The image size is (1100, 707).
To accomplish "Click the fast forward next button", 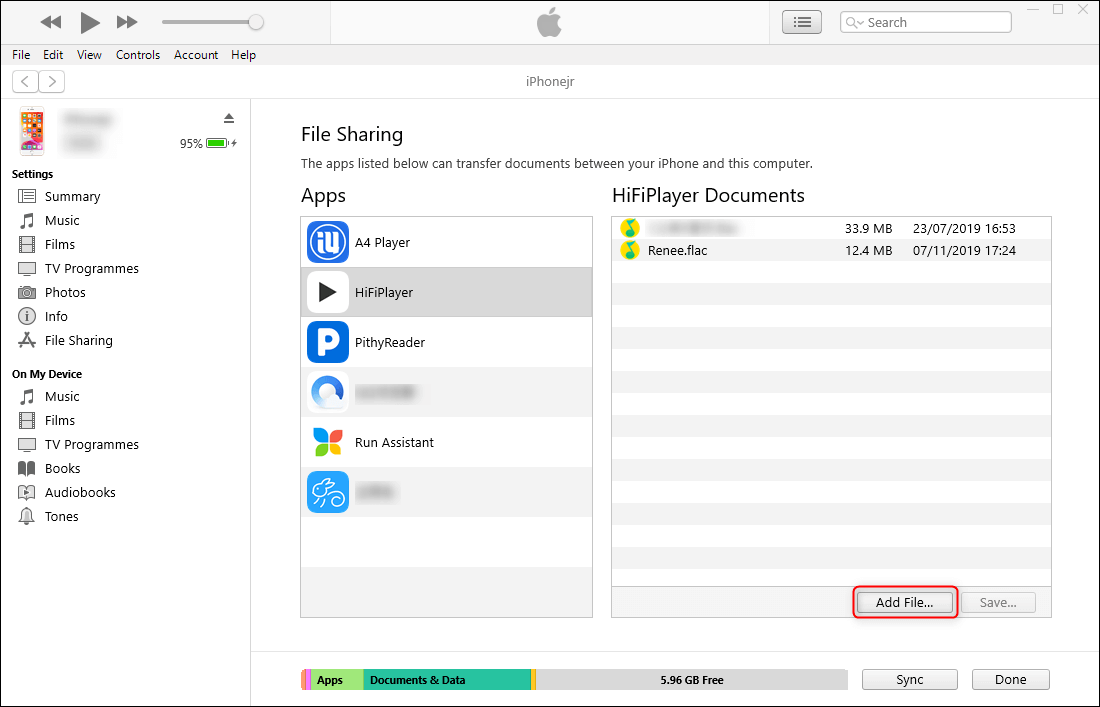I will 127,22.
